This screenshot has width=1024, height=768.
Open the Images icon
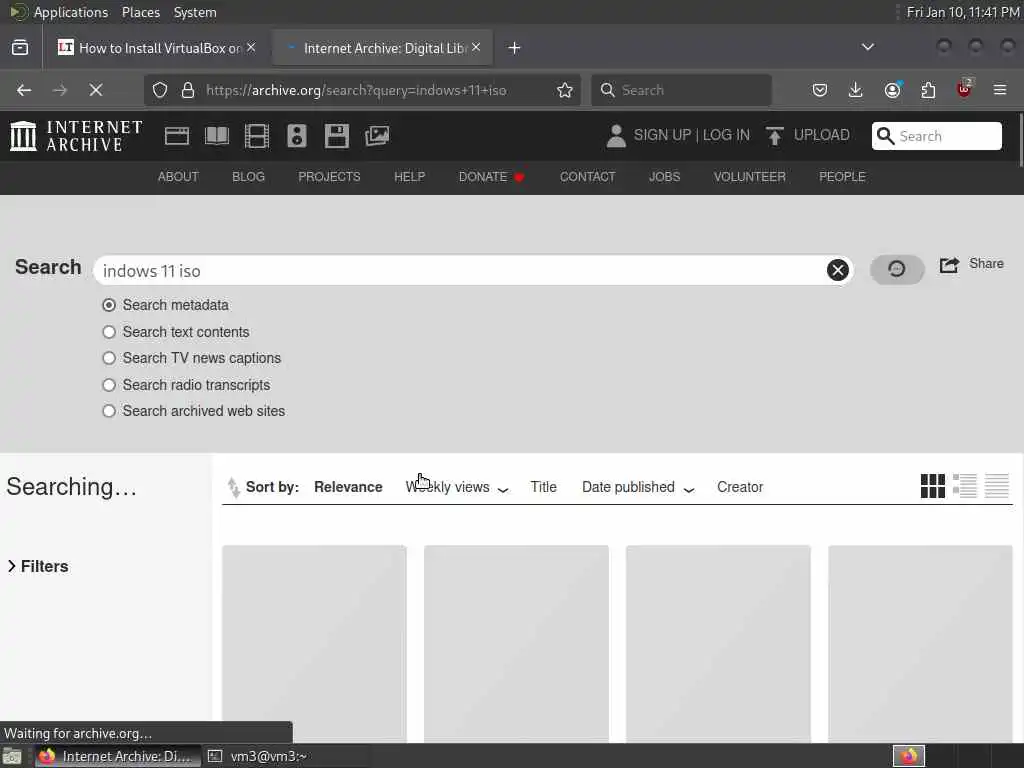coord(377,136)
